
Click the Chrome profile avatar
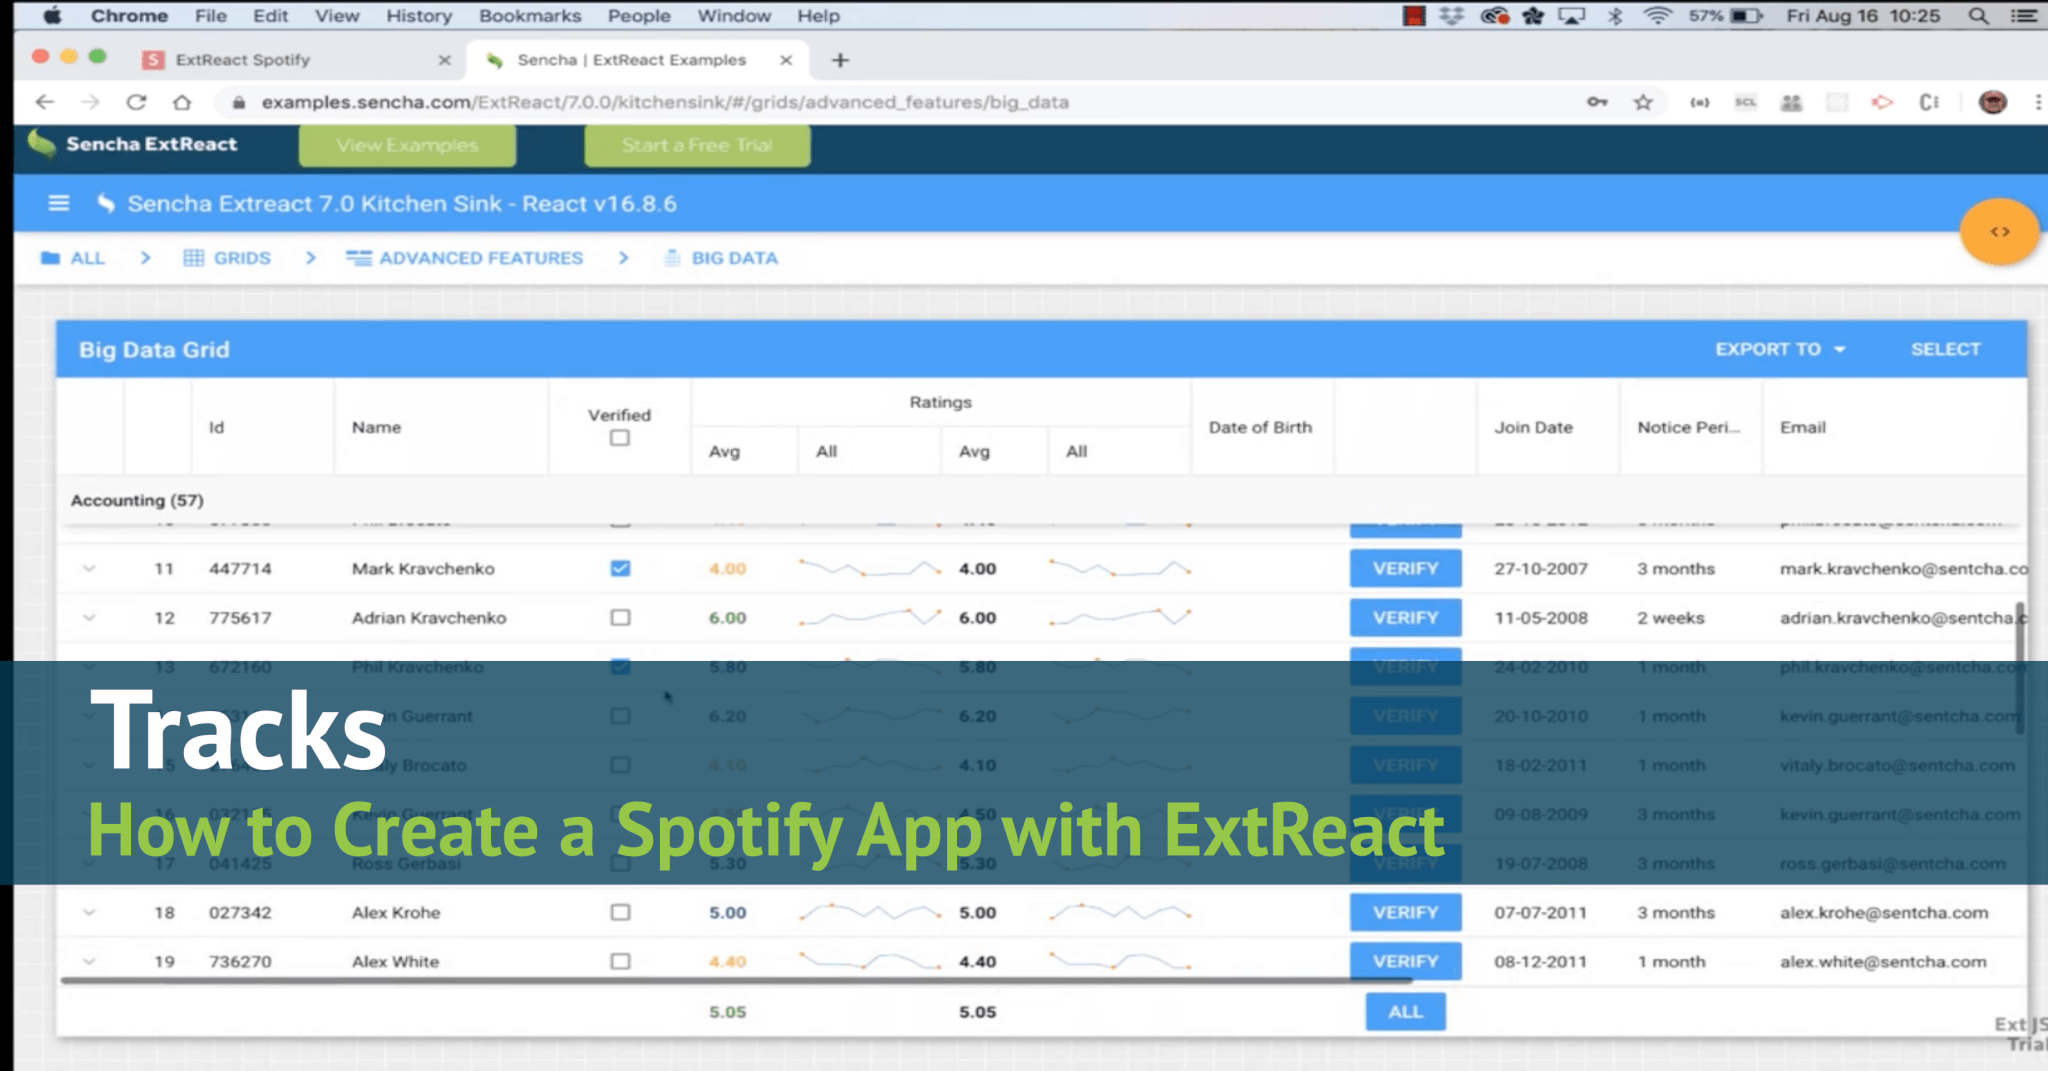pyautogui.click(x=1993, y=102)
